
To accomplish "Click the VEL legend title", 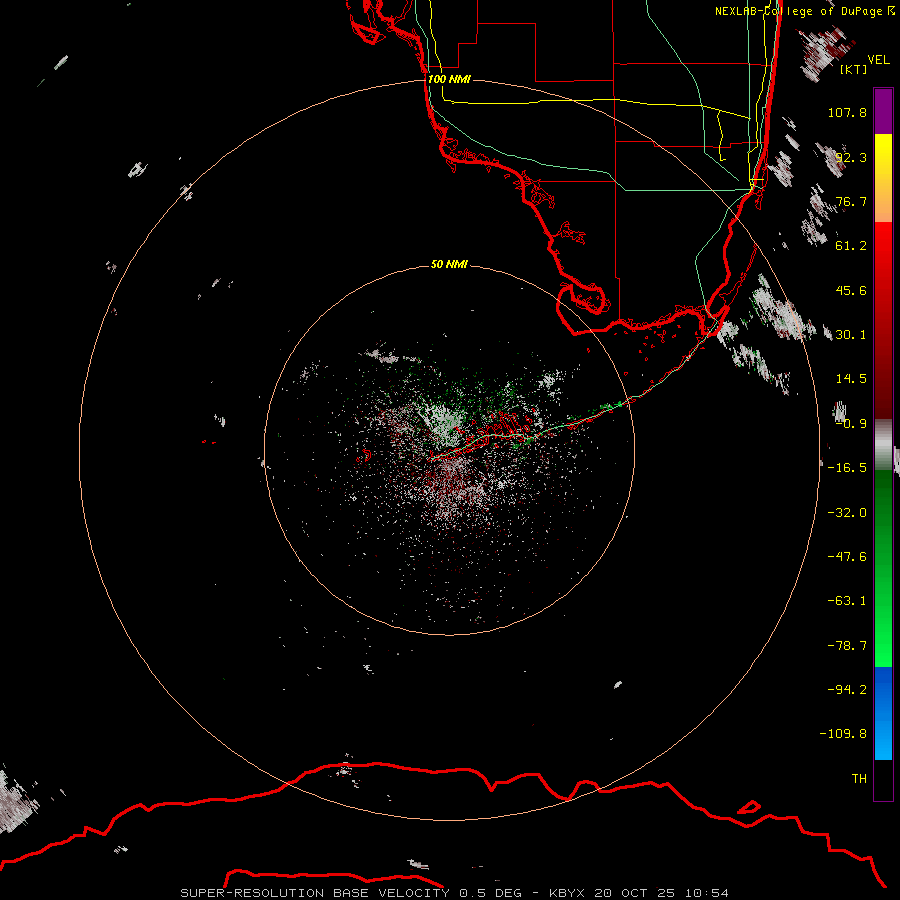I will click(x=879, y=60).
